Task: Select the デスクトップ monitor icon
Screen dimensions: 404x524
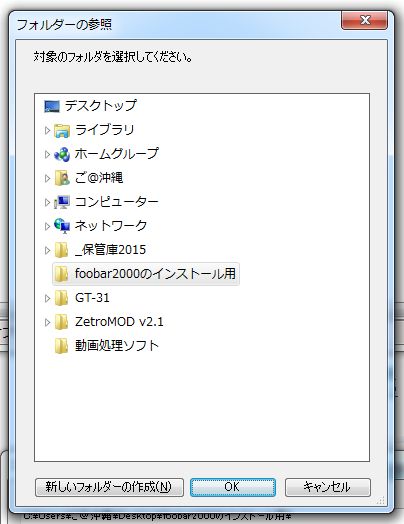Action: pyautogui.click(x=52, y=106)
